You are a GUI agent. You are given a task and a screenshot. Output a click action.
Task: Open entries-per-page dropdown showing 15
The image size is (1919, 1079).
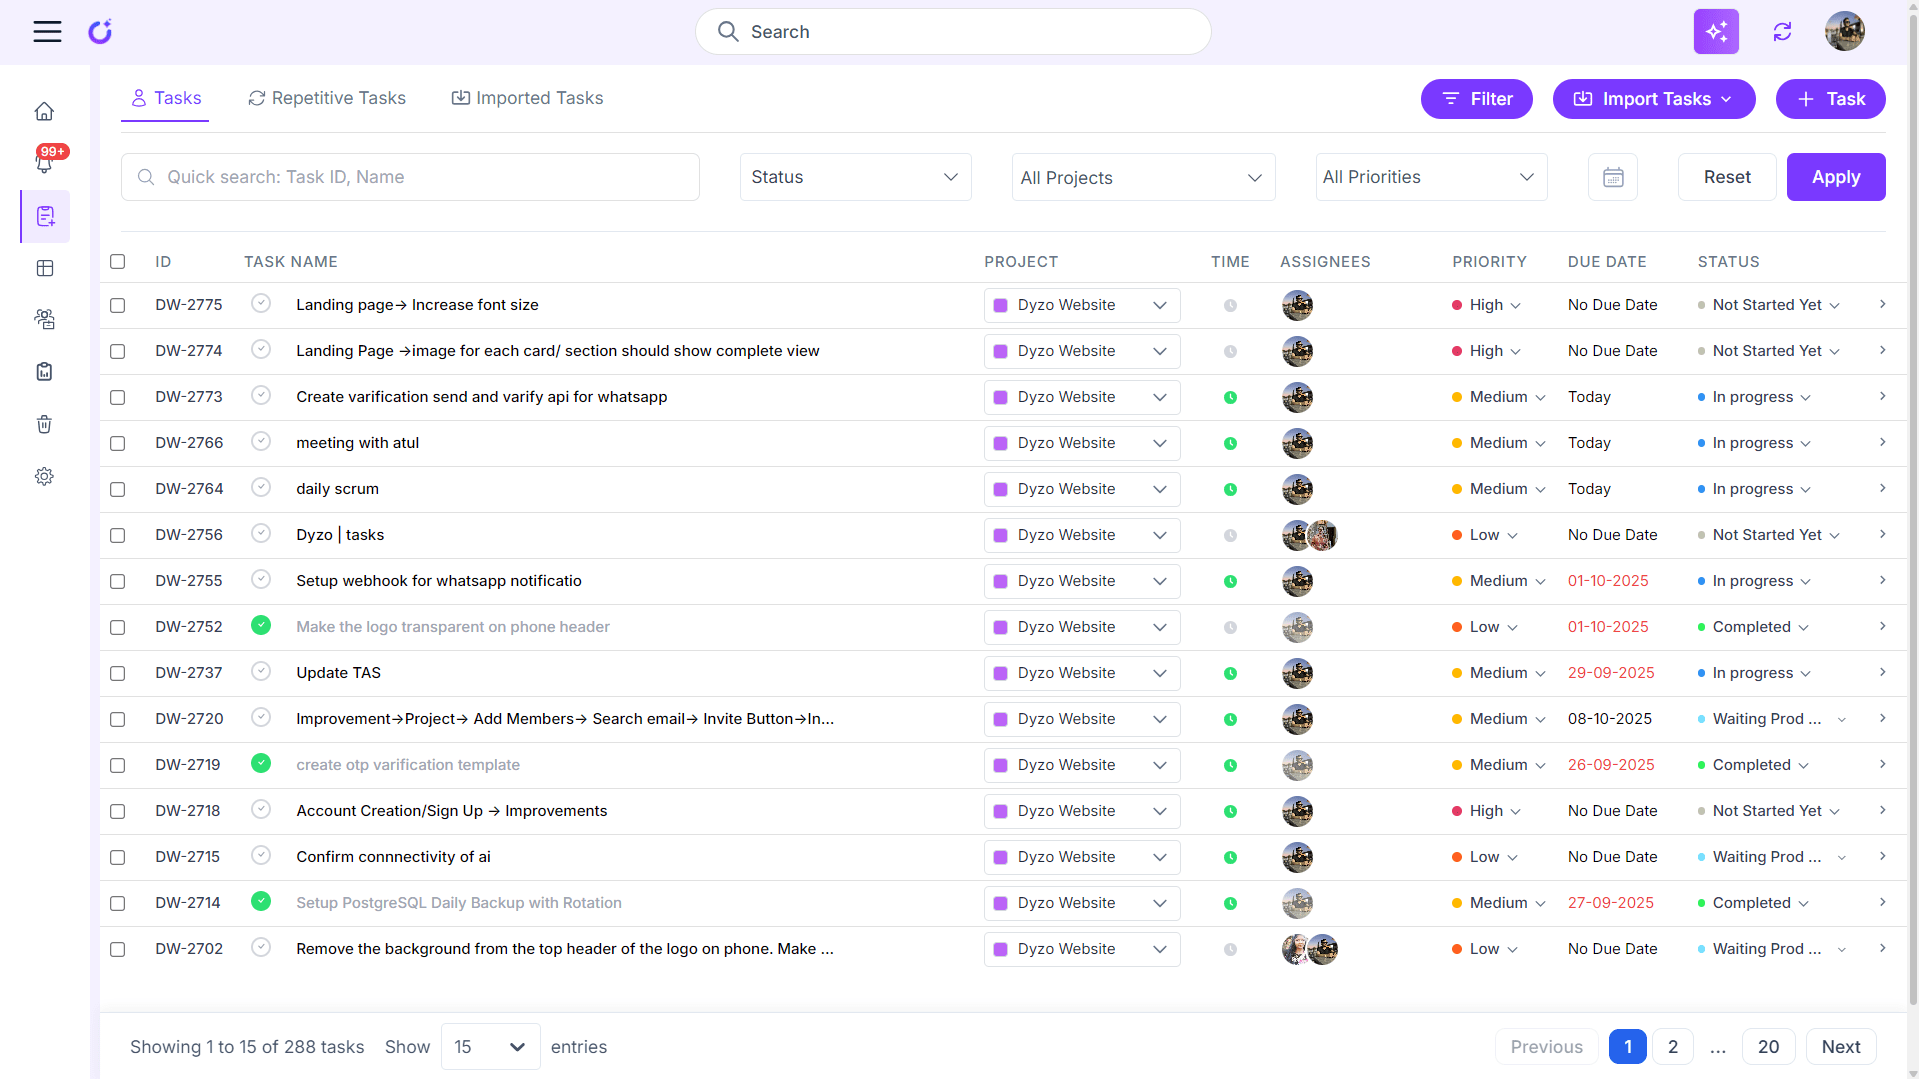(x=490, y=1047)
